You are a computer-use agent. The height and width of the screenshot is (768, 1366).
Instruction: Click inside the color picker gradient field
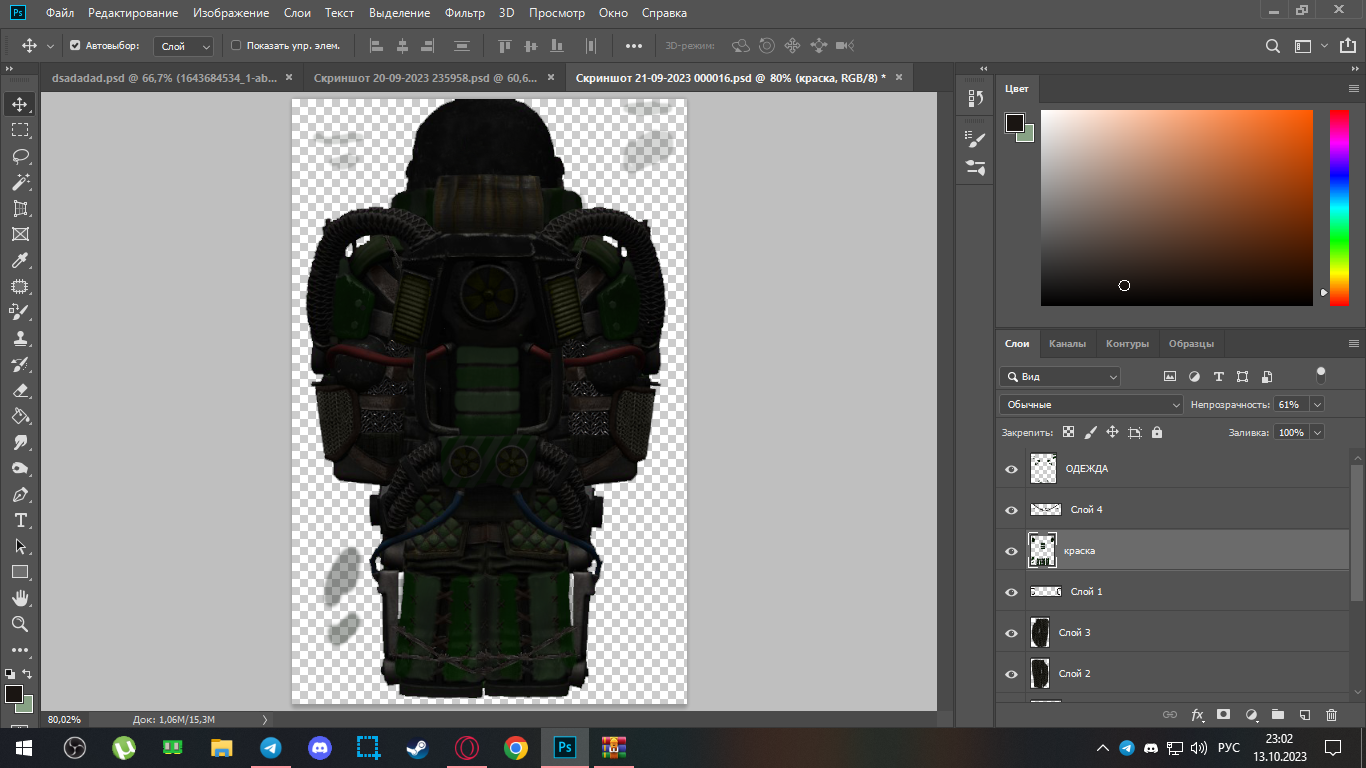click(x=1176, y=207)
